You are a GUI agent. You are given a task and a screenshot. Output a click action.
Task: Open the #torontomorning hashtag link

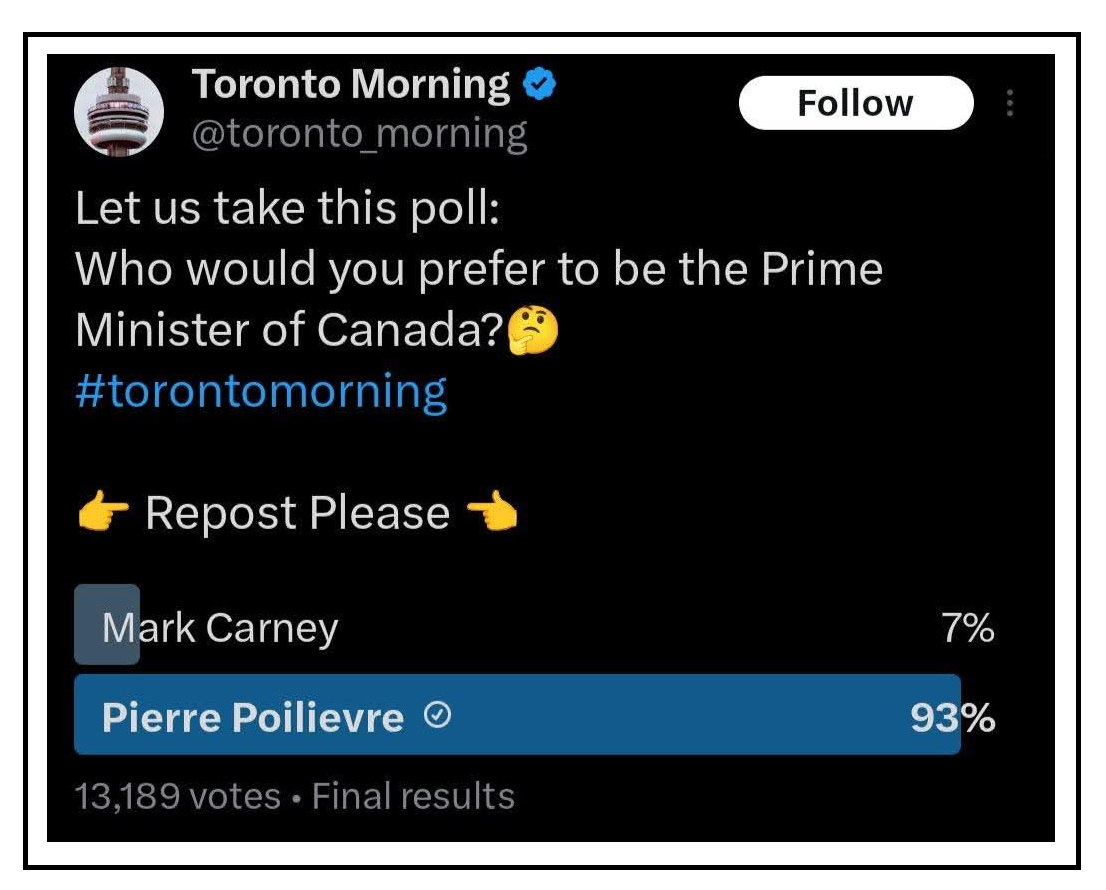tap(261, 391)
